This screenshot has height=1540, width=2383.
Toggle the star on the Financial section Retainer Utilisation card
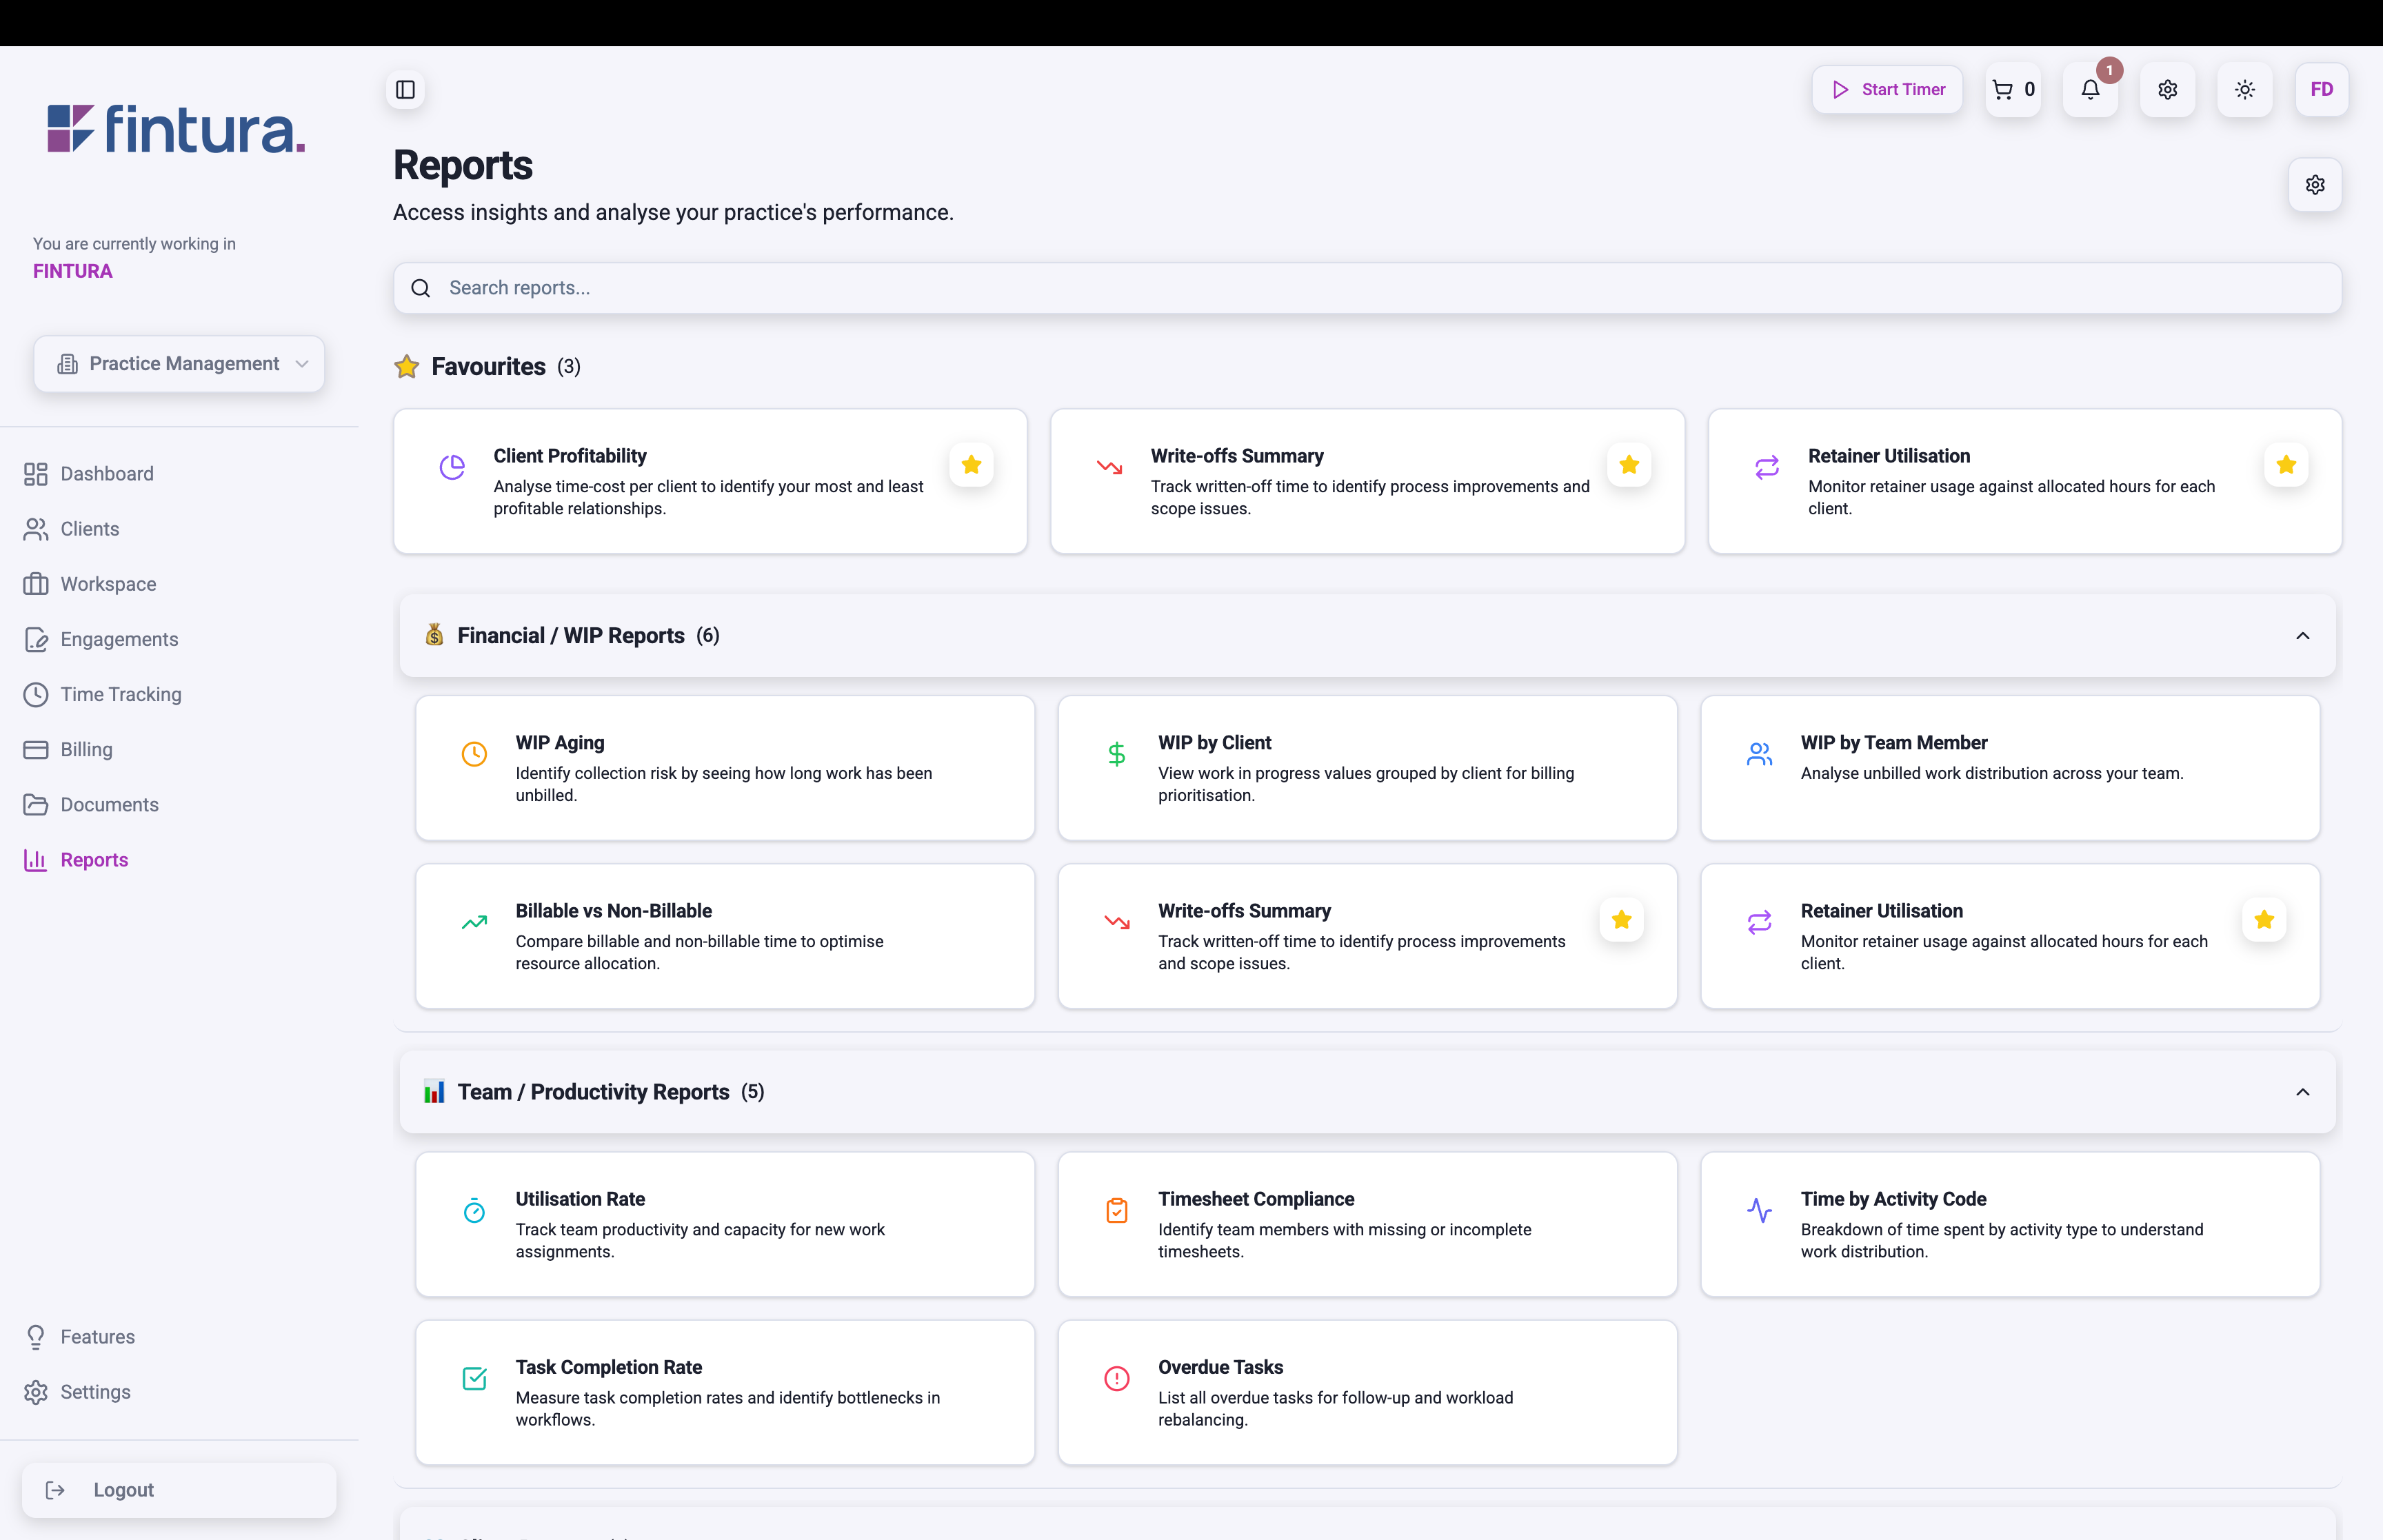[2264, 920]
